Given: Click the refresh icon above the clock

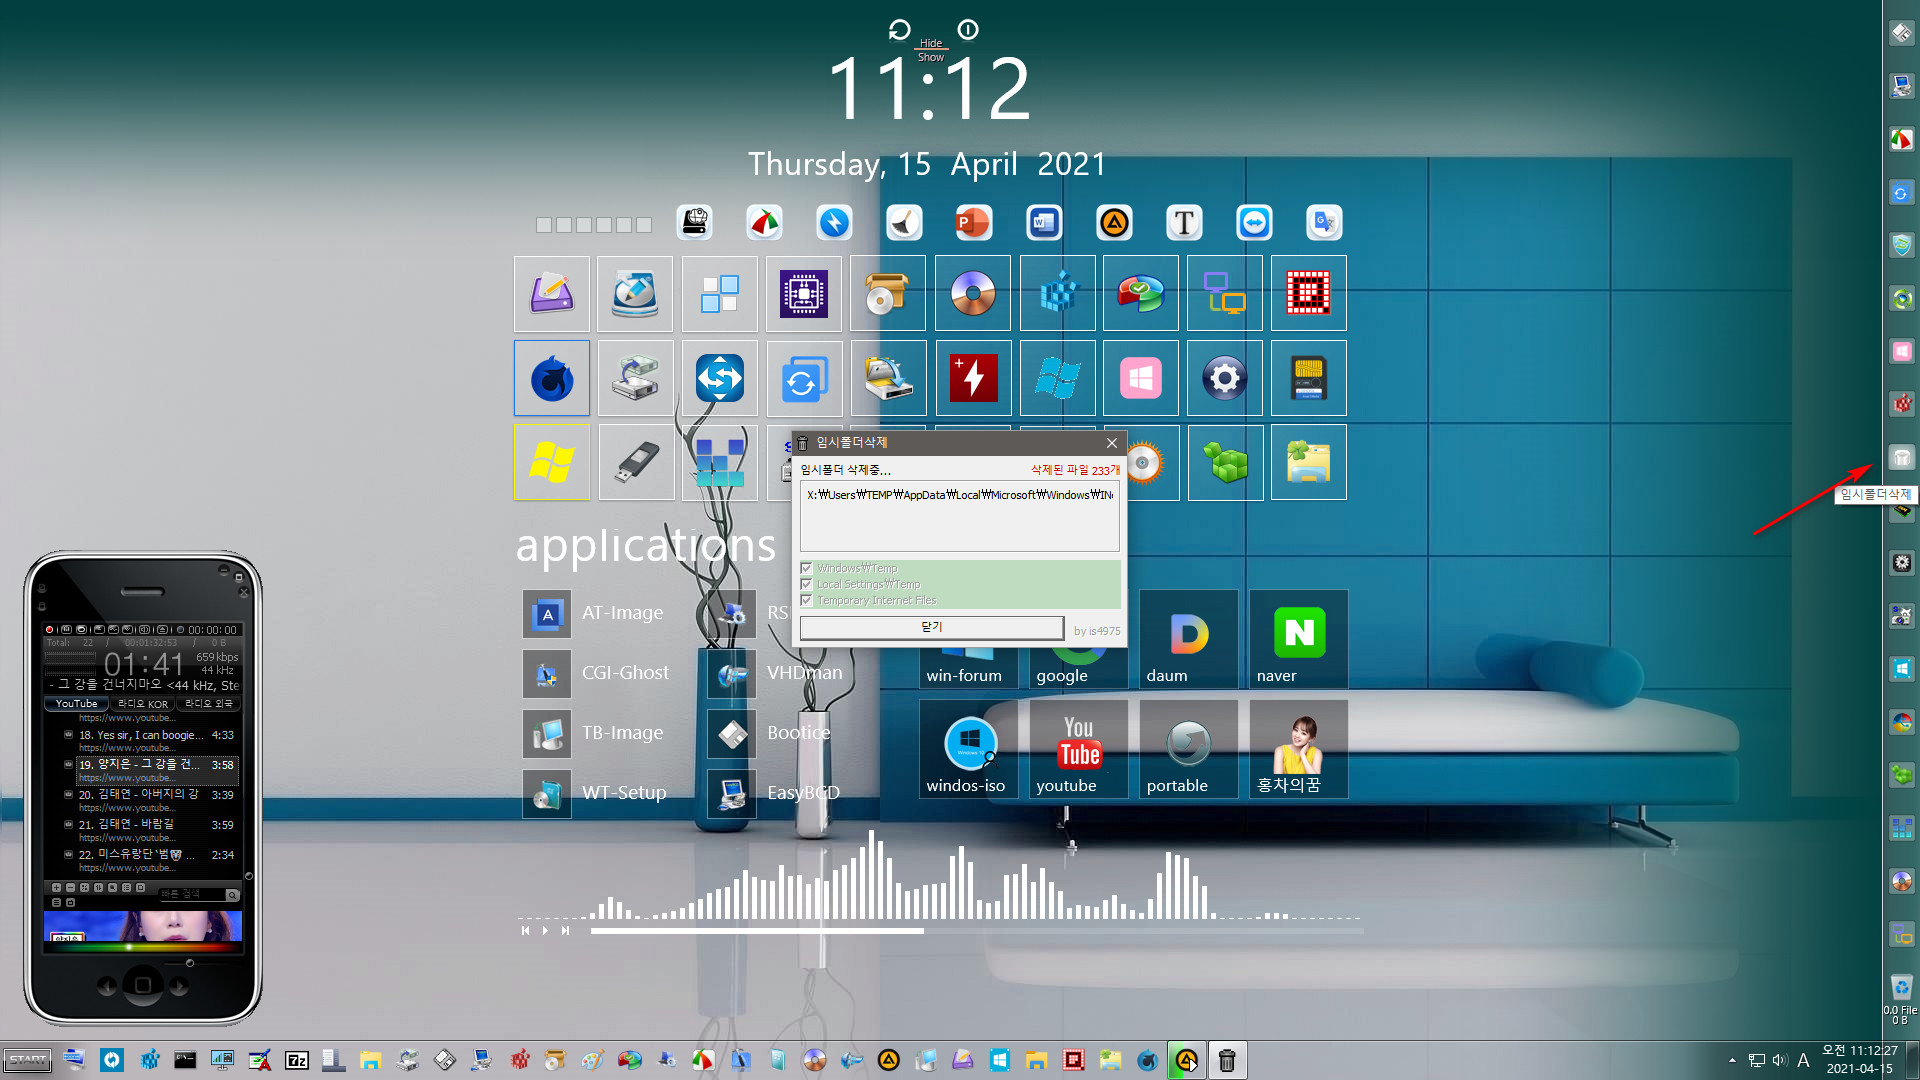Looking at the screenshot, I should tap(899, 30).
